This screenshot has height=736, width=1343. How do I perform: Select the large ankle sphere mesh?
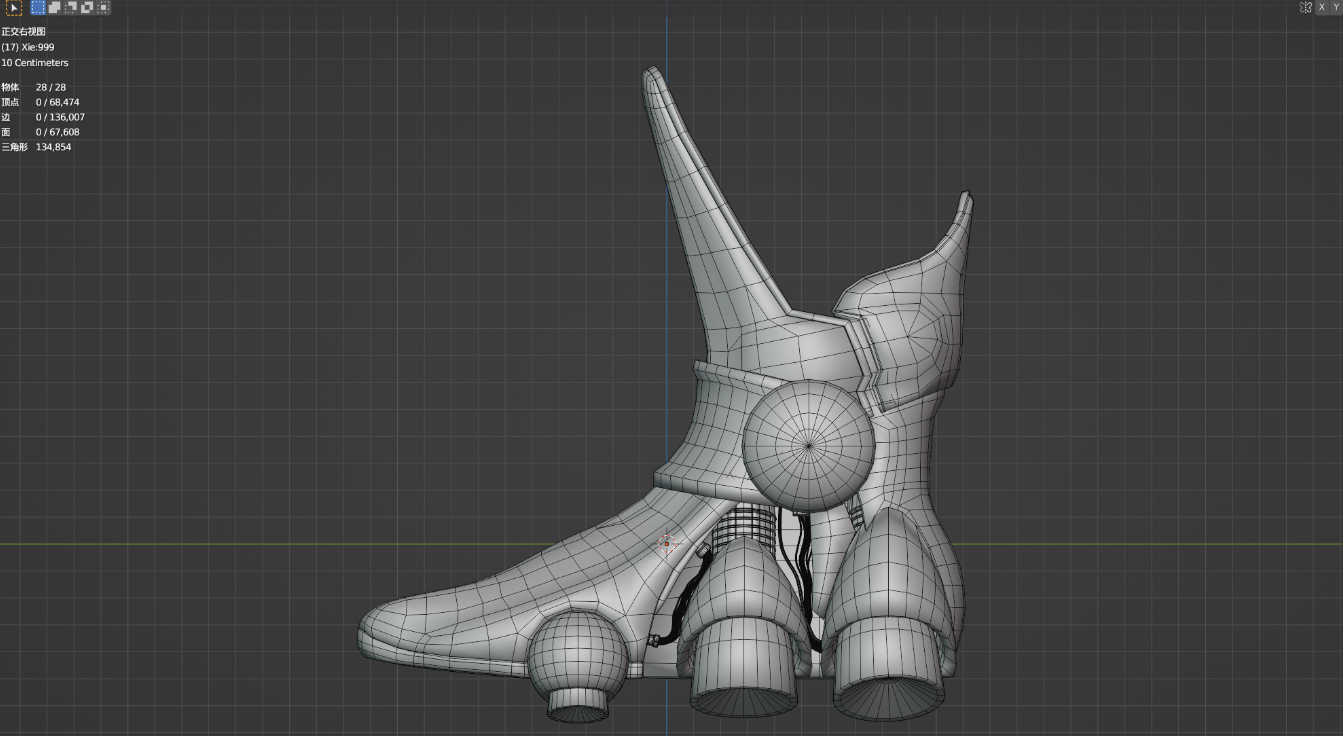809,445
